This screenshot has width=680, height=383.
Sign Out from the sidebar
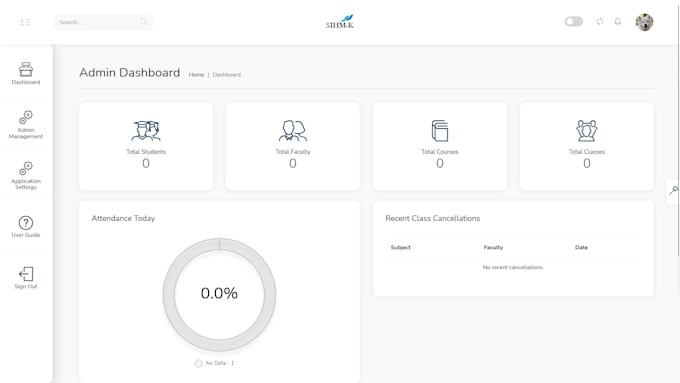[x=26, y=278]
